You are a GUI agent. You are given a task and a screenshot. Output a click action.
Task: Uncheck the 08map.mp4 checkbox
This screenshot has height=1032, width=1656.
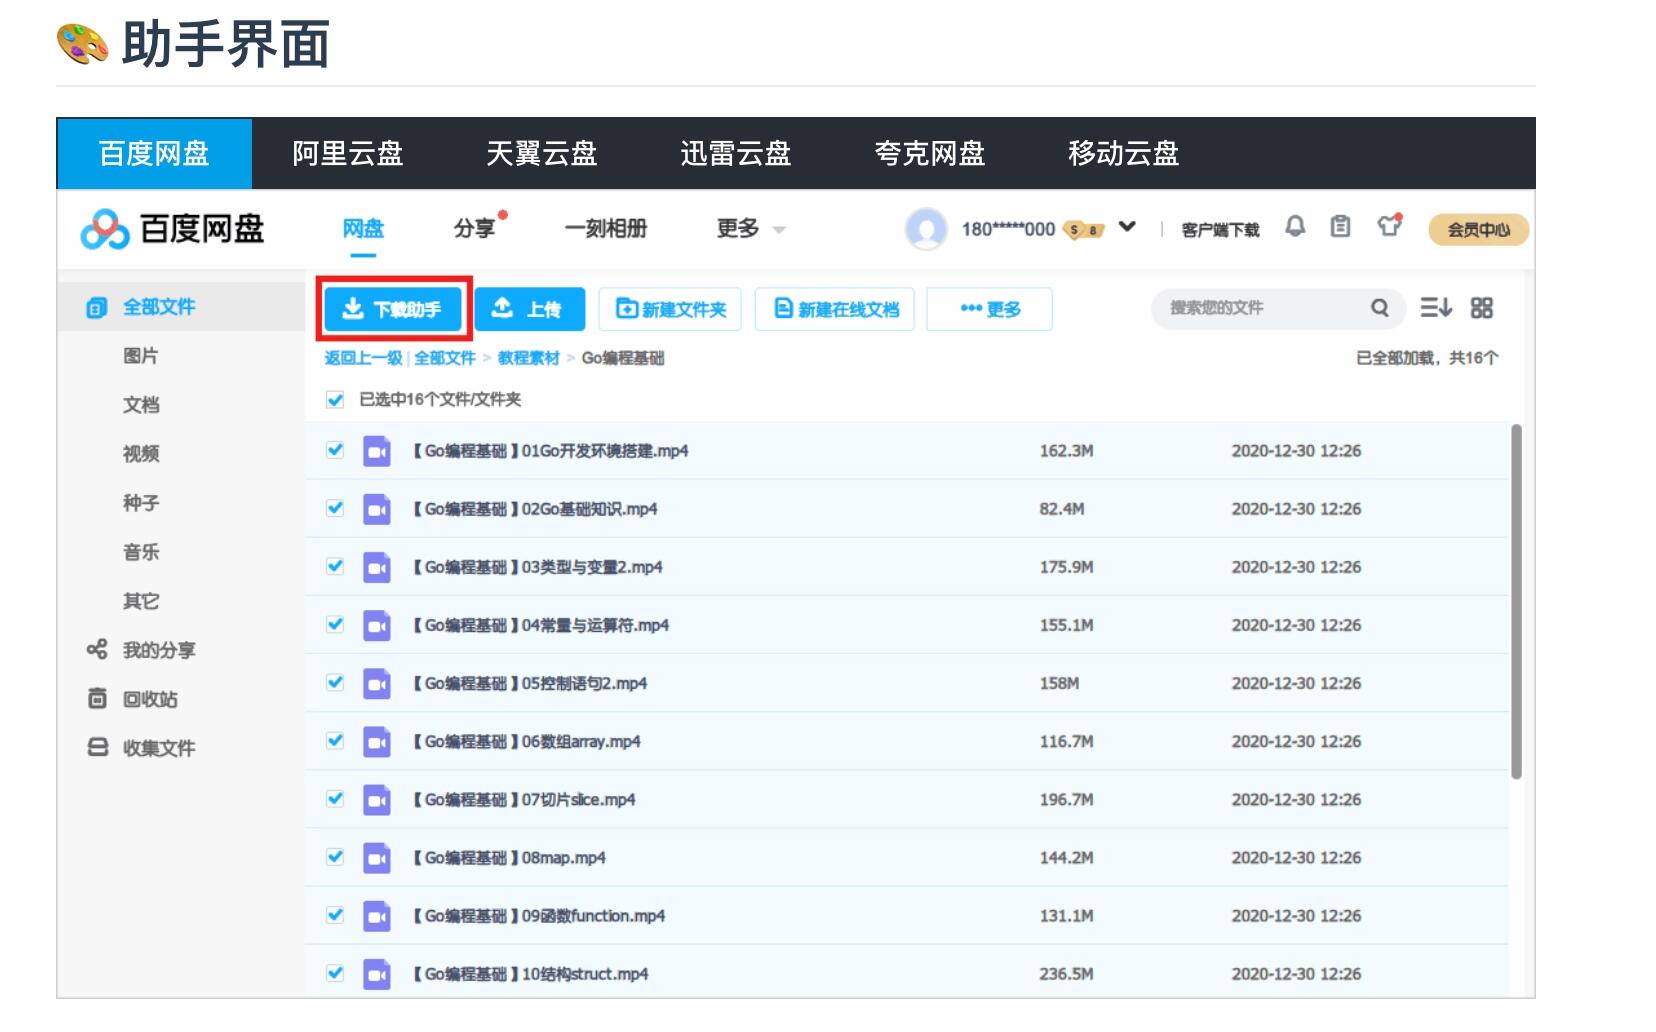click(335, 856)
